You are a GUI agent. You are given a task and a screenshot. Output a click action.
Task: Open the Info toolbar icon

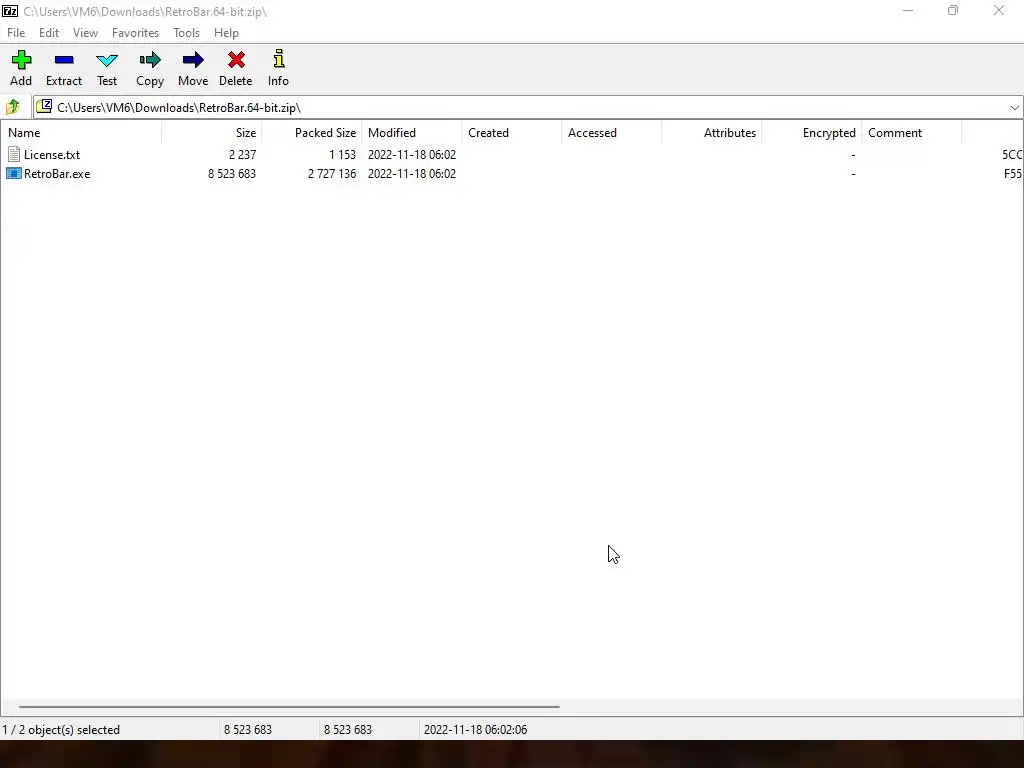[x=279, y=59]
